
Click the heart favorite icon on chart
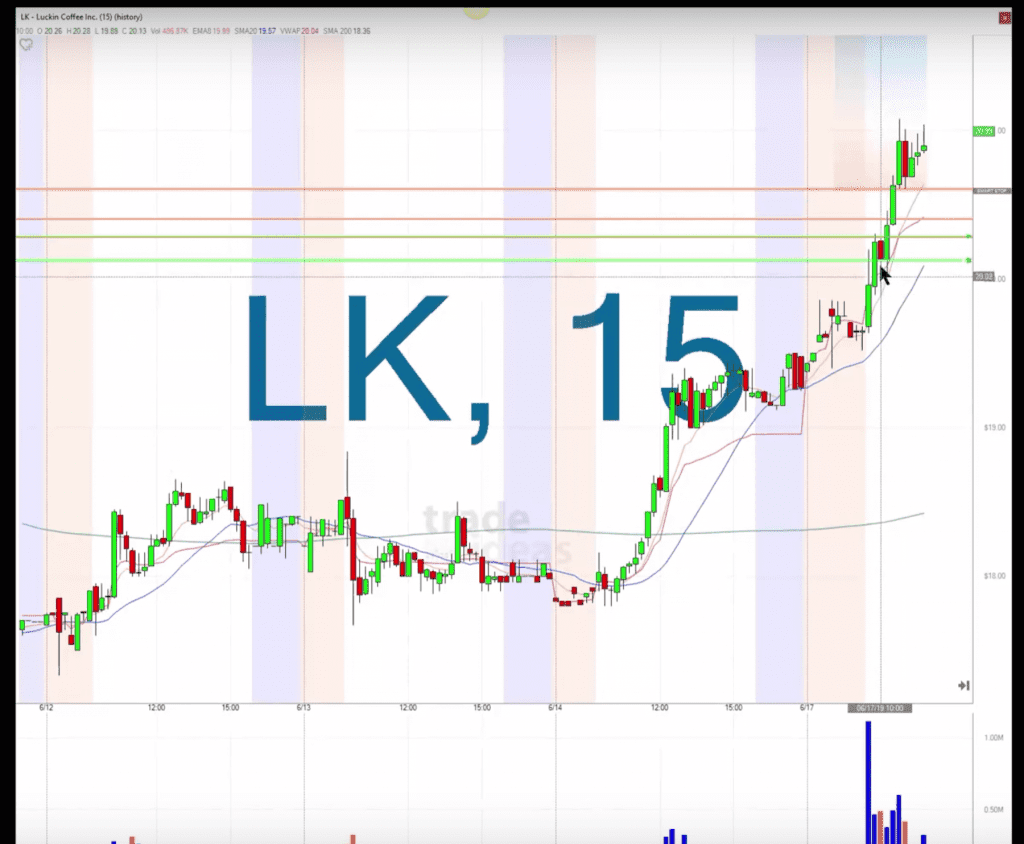point(26,45)
